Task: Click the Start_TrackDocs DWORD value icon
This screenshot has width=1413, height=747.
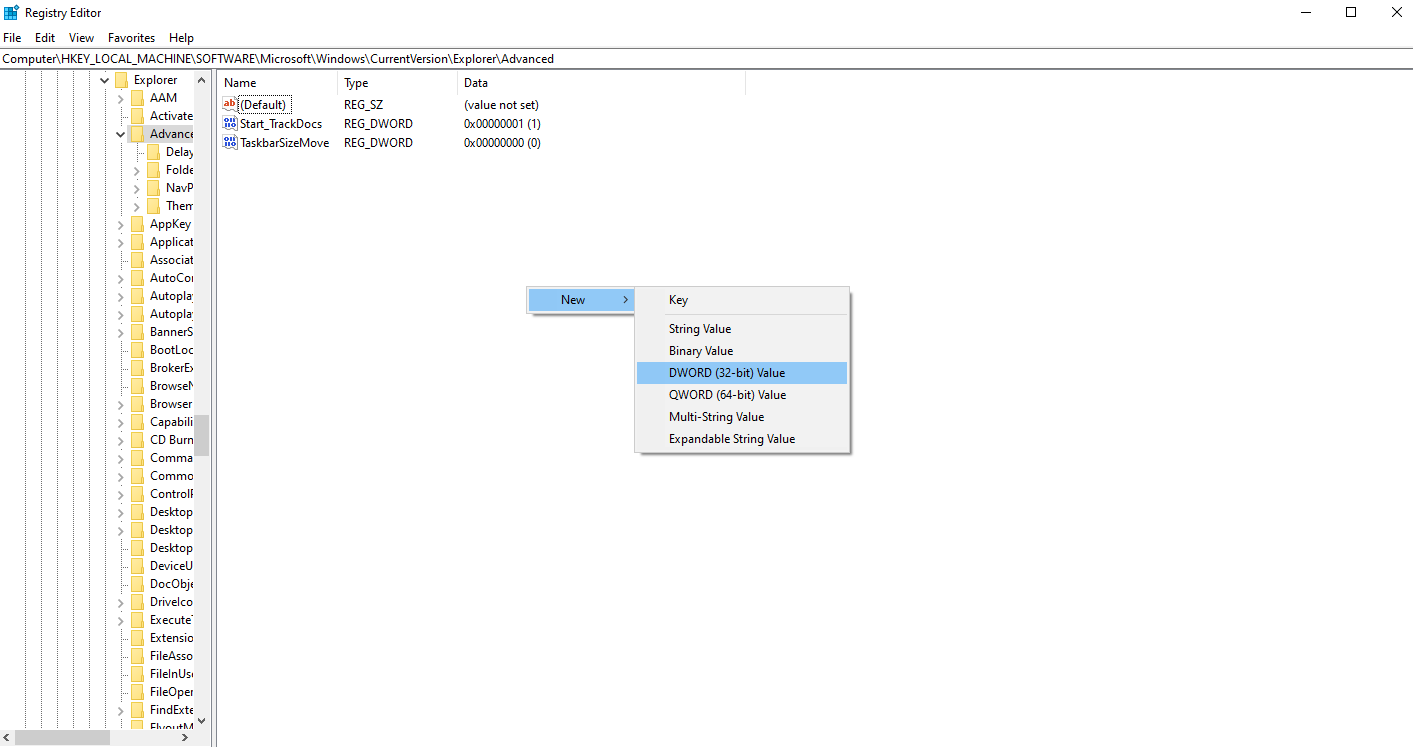Action: click(x=230, y=123)
